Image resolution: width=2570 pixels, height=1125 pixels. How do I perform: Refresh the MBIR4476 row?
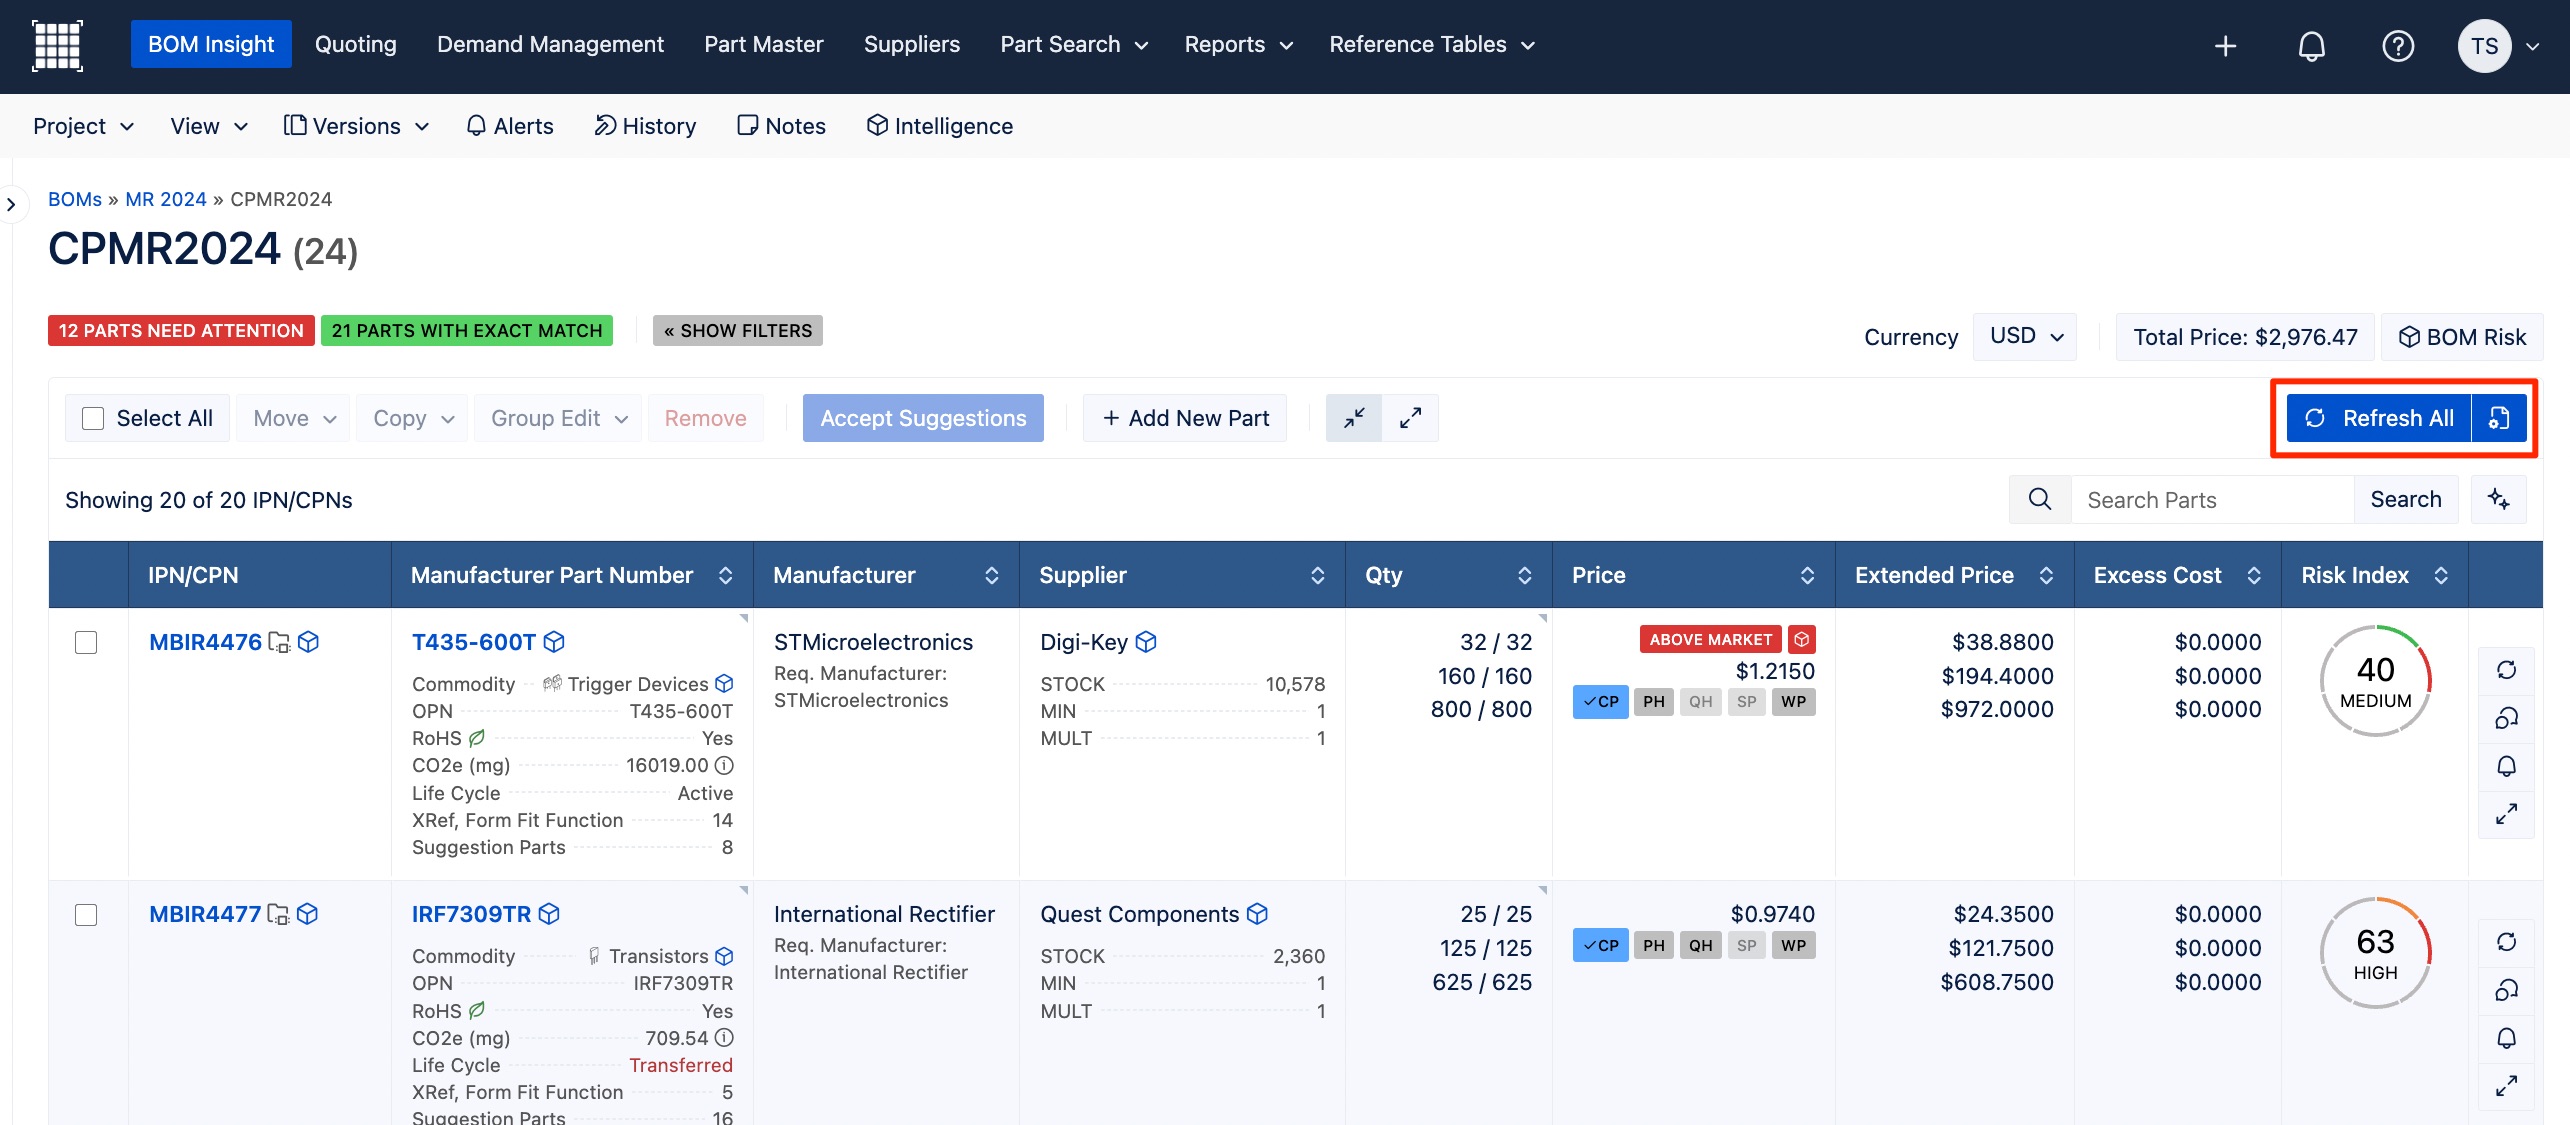coord(2506,670)
